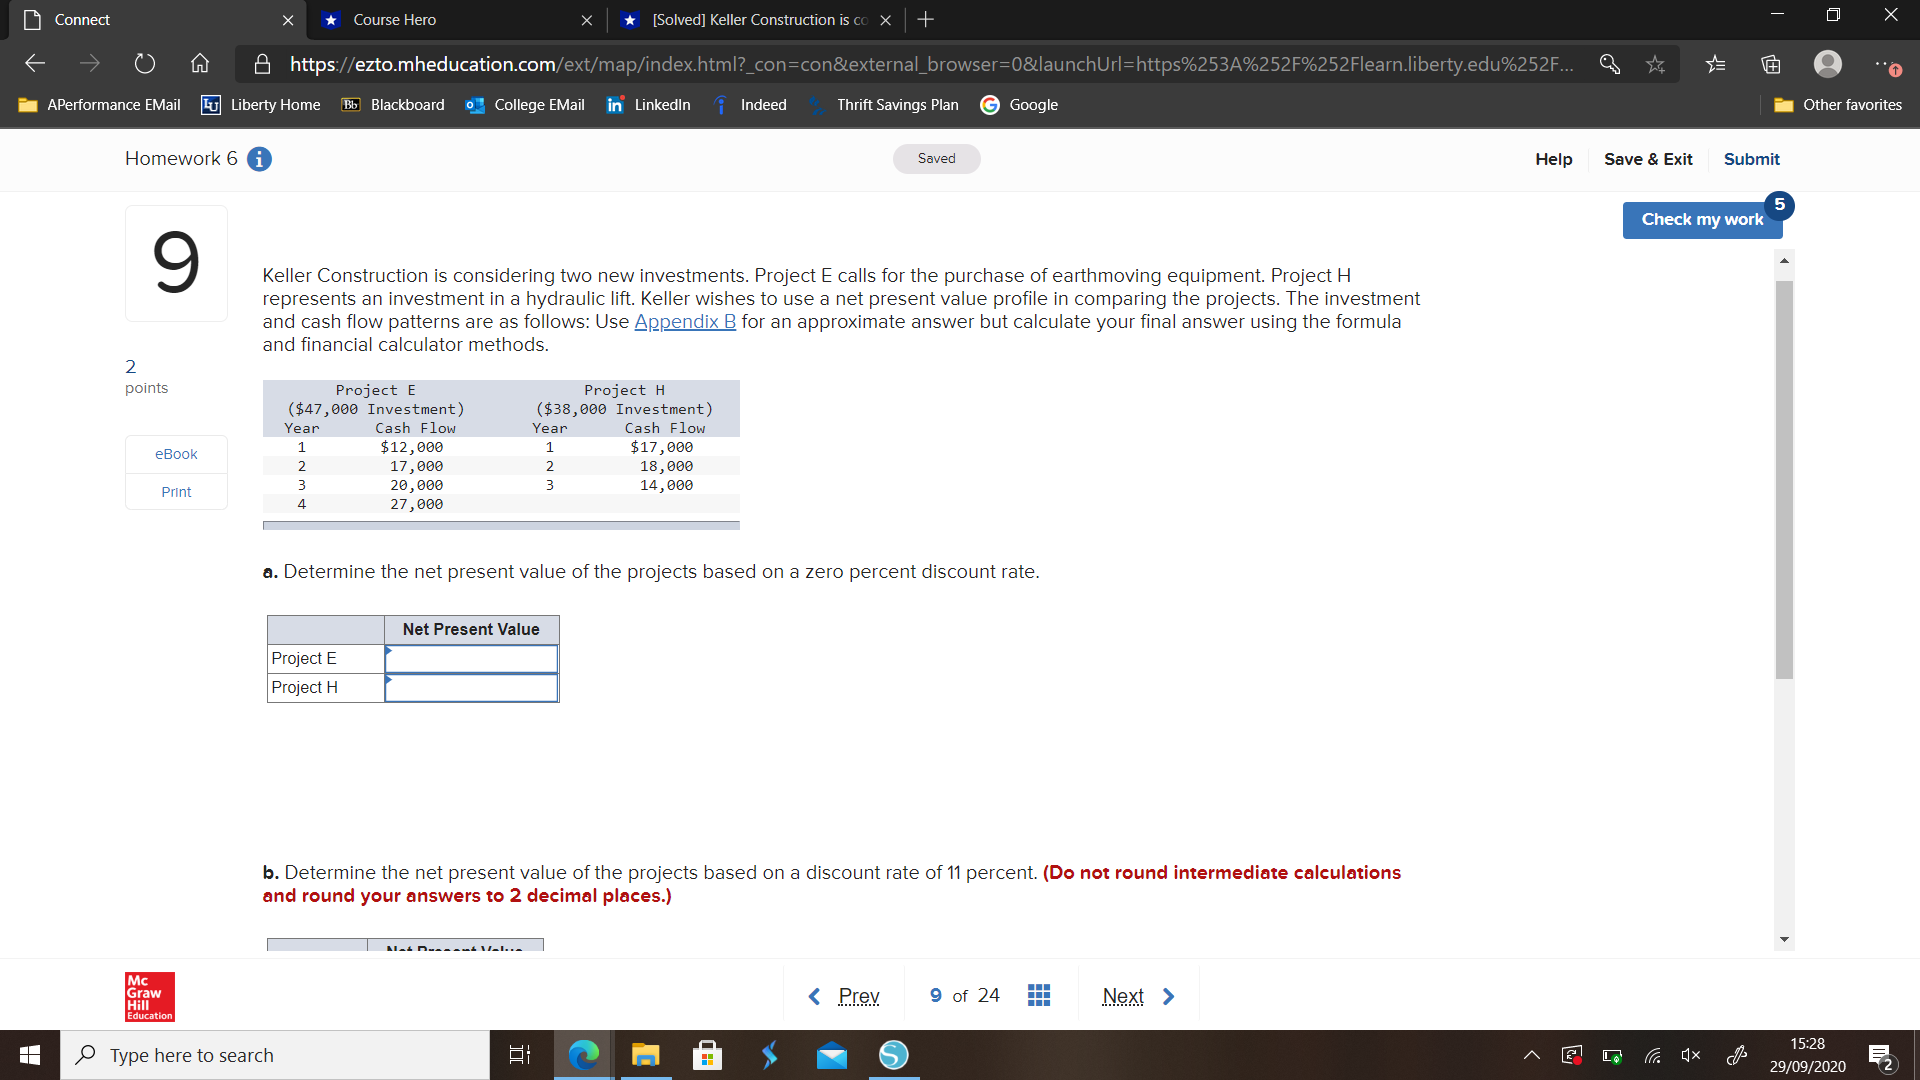The height and width of the screenshot is (1080, 1920).
Task: Open the Appendix B link
Action: click(685, 322)
